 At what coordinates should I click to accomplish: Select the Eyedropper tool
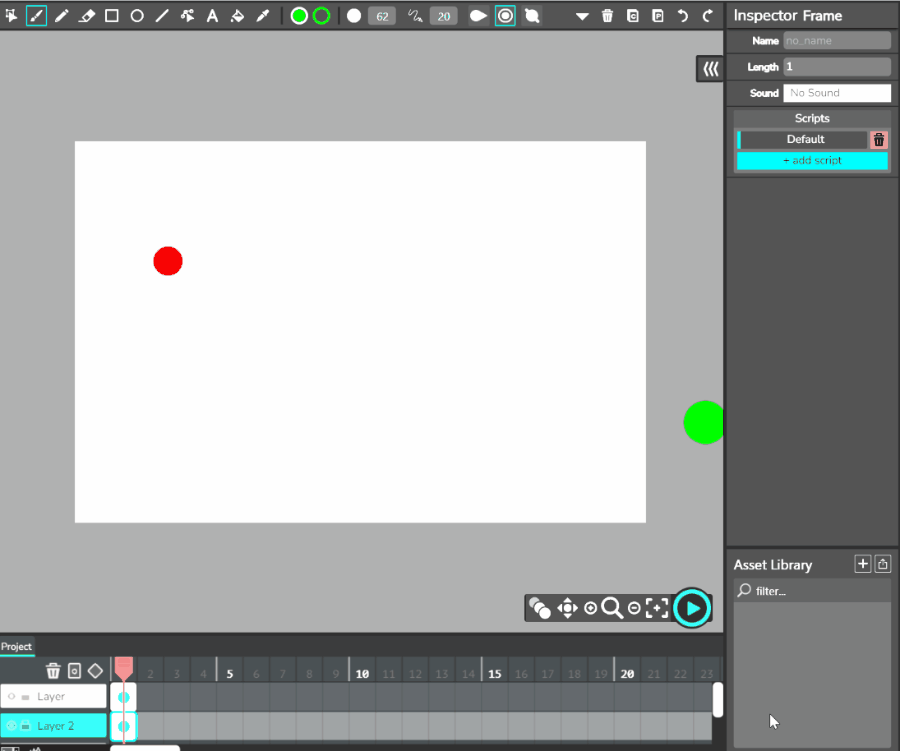click(262, 16)
